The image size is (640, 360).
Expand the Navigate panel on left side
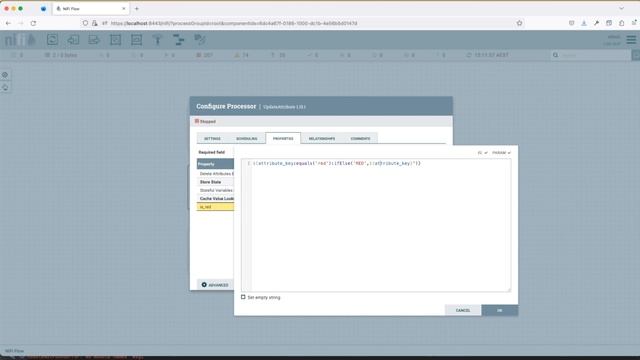point(5,75)
